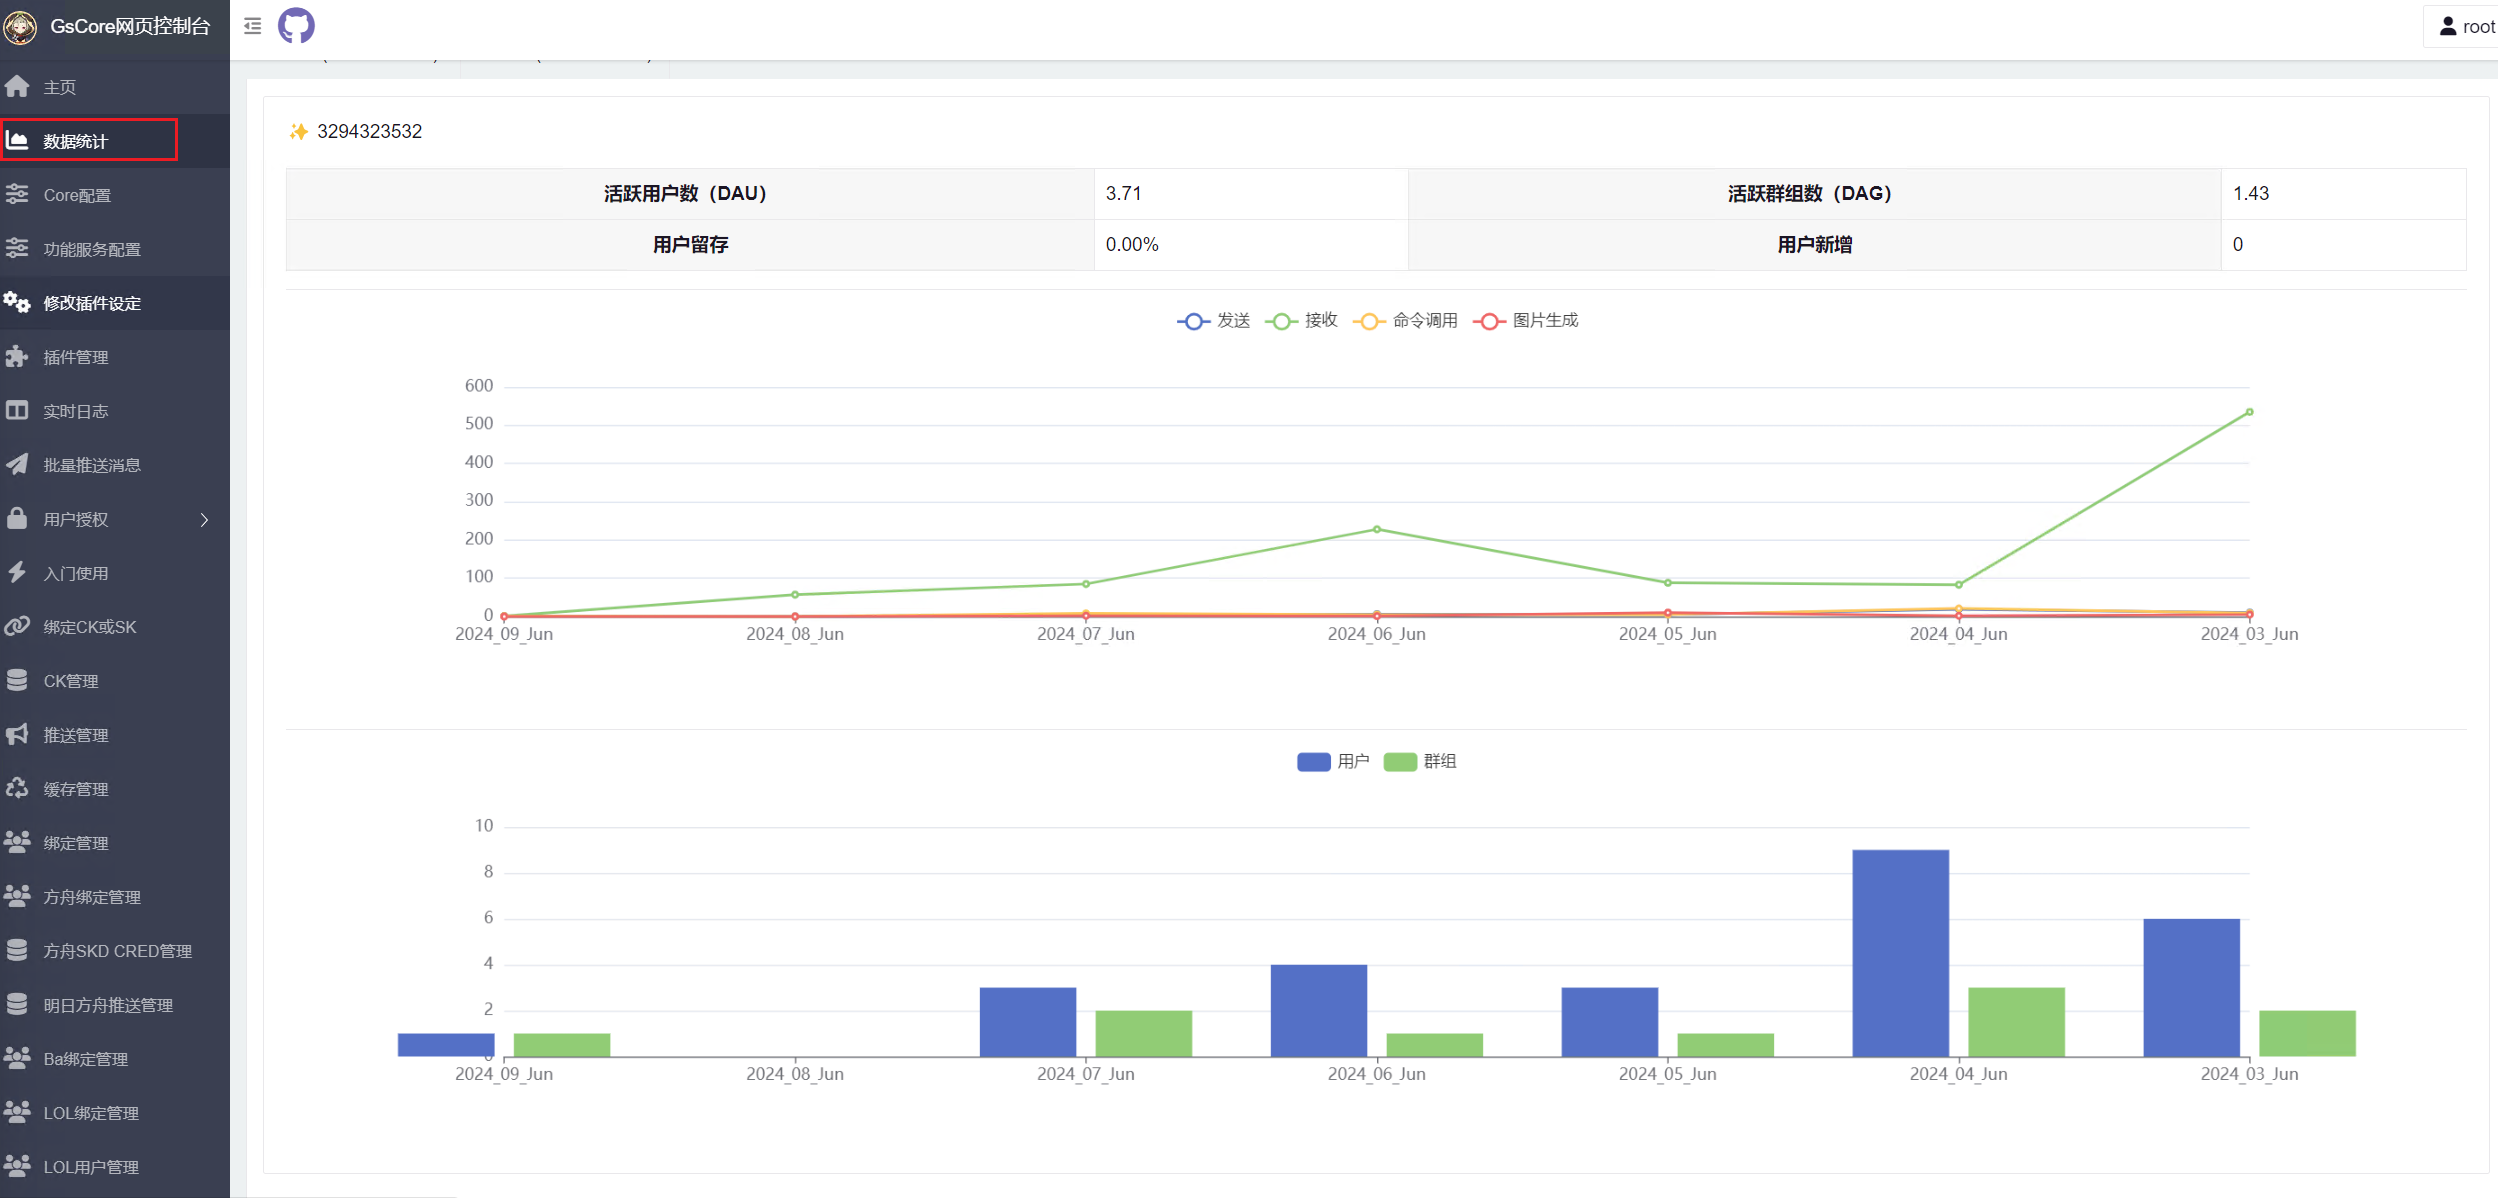
Task: Click the 接收 data point at 2024_06_Jun
Action: coord(1377,529)
